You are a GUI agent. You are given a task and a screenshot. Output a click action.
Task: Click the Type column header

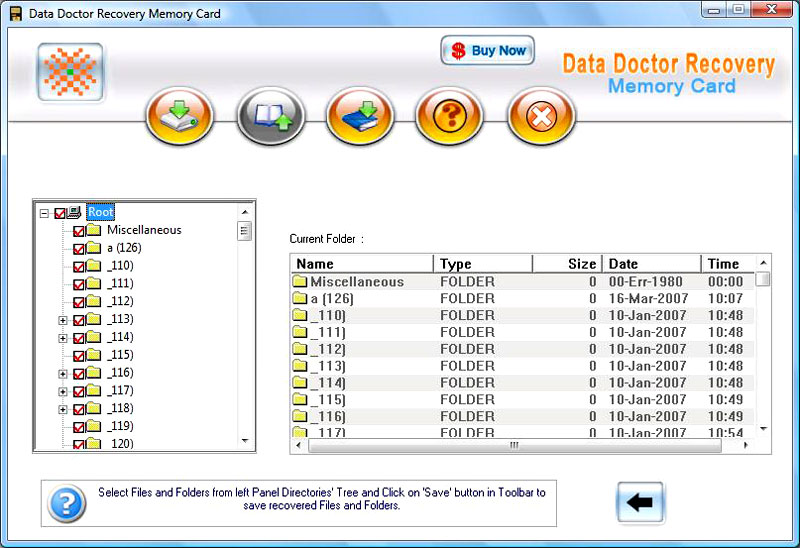[x=483, y=264]
